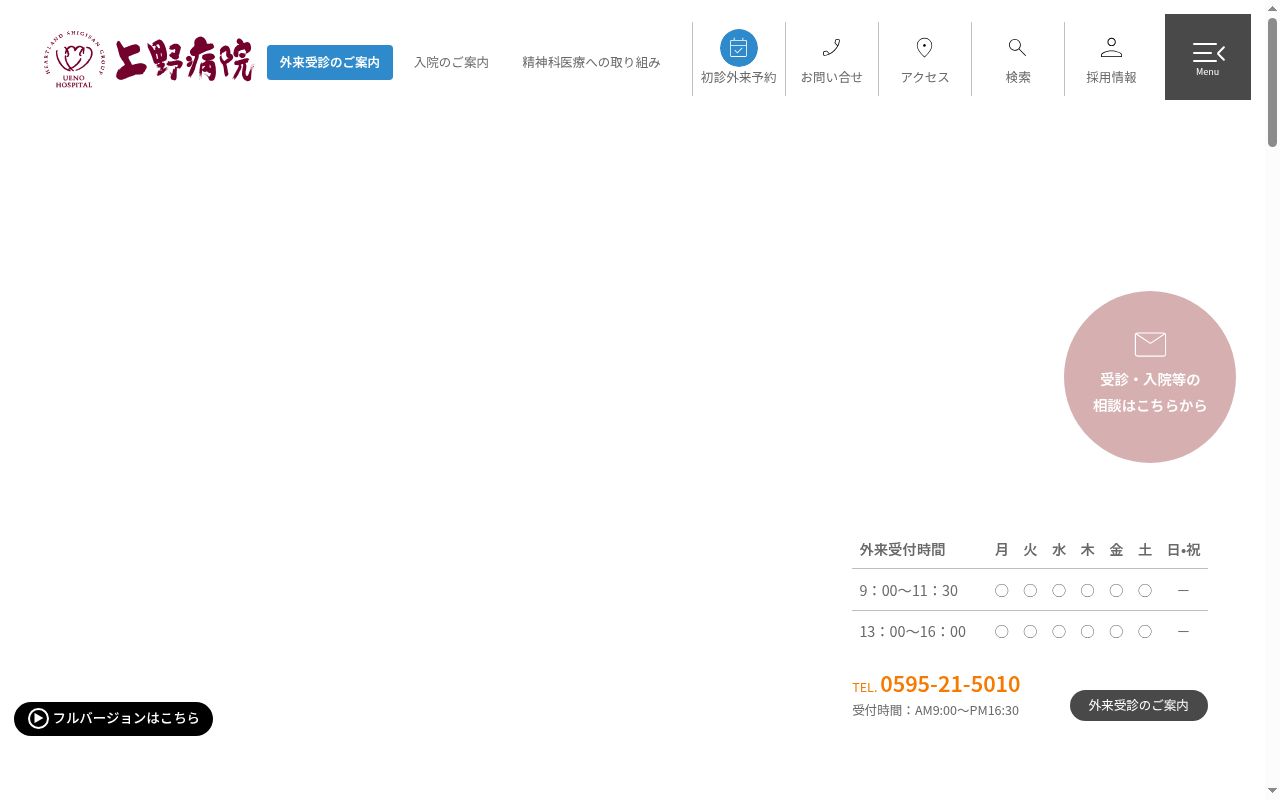Click the 受付時間：AM9:00〜PM16:30 text
This screenshot has width=1280, height=800.
935,710
